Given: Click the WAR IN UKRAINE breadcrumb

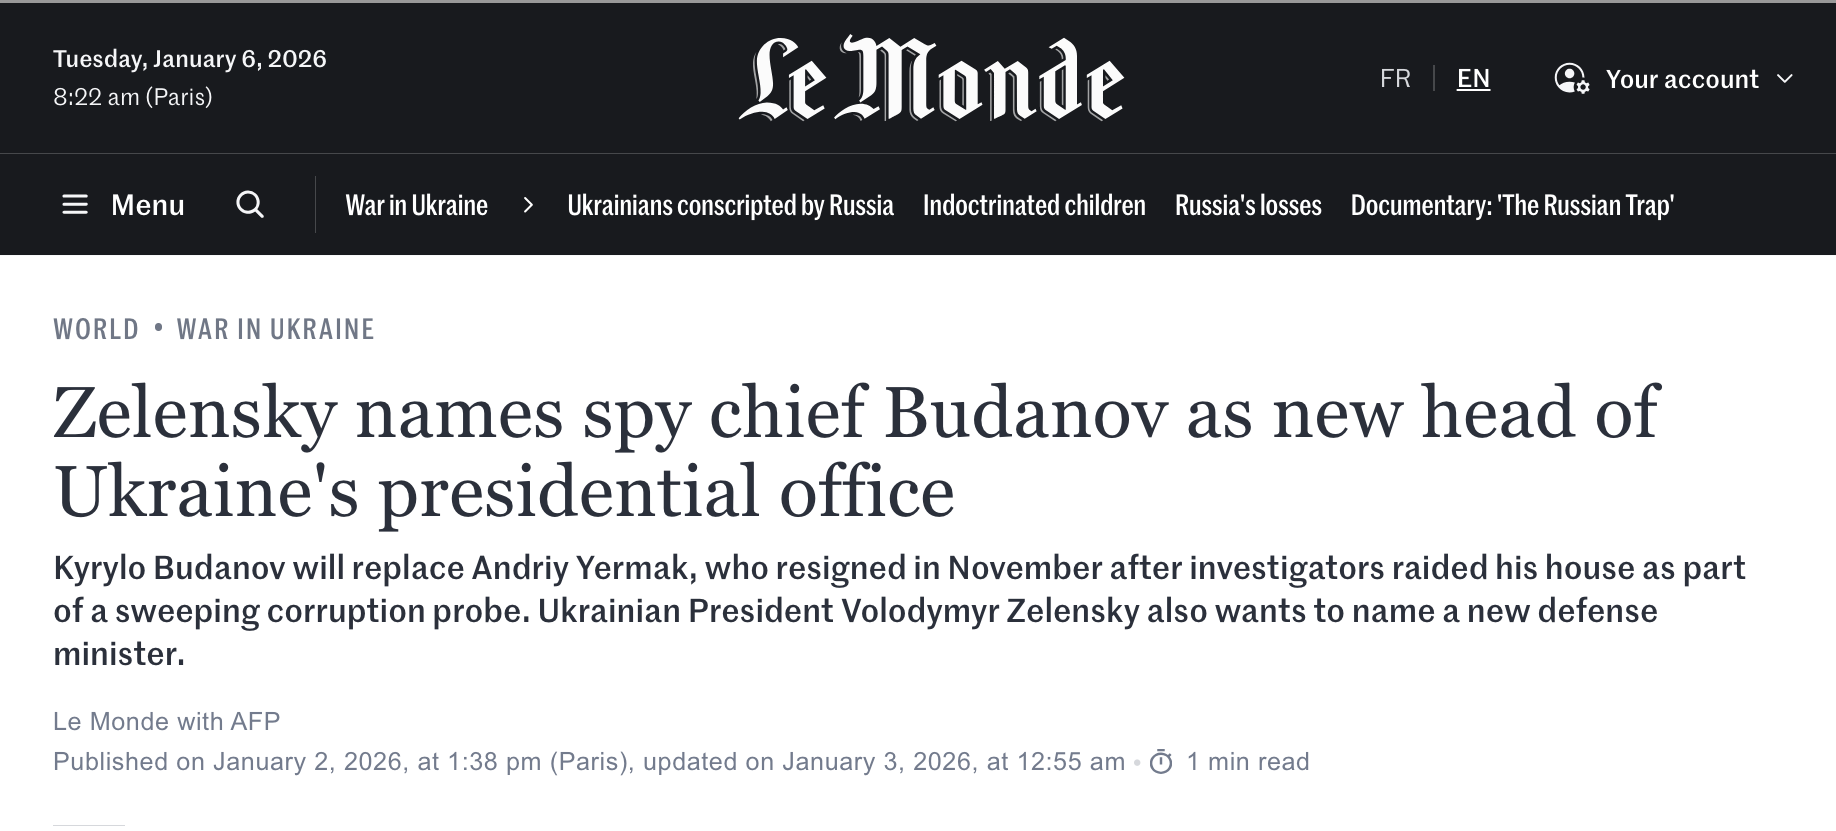Looking at the screenshot, I should (276, 329).
